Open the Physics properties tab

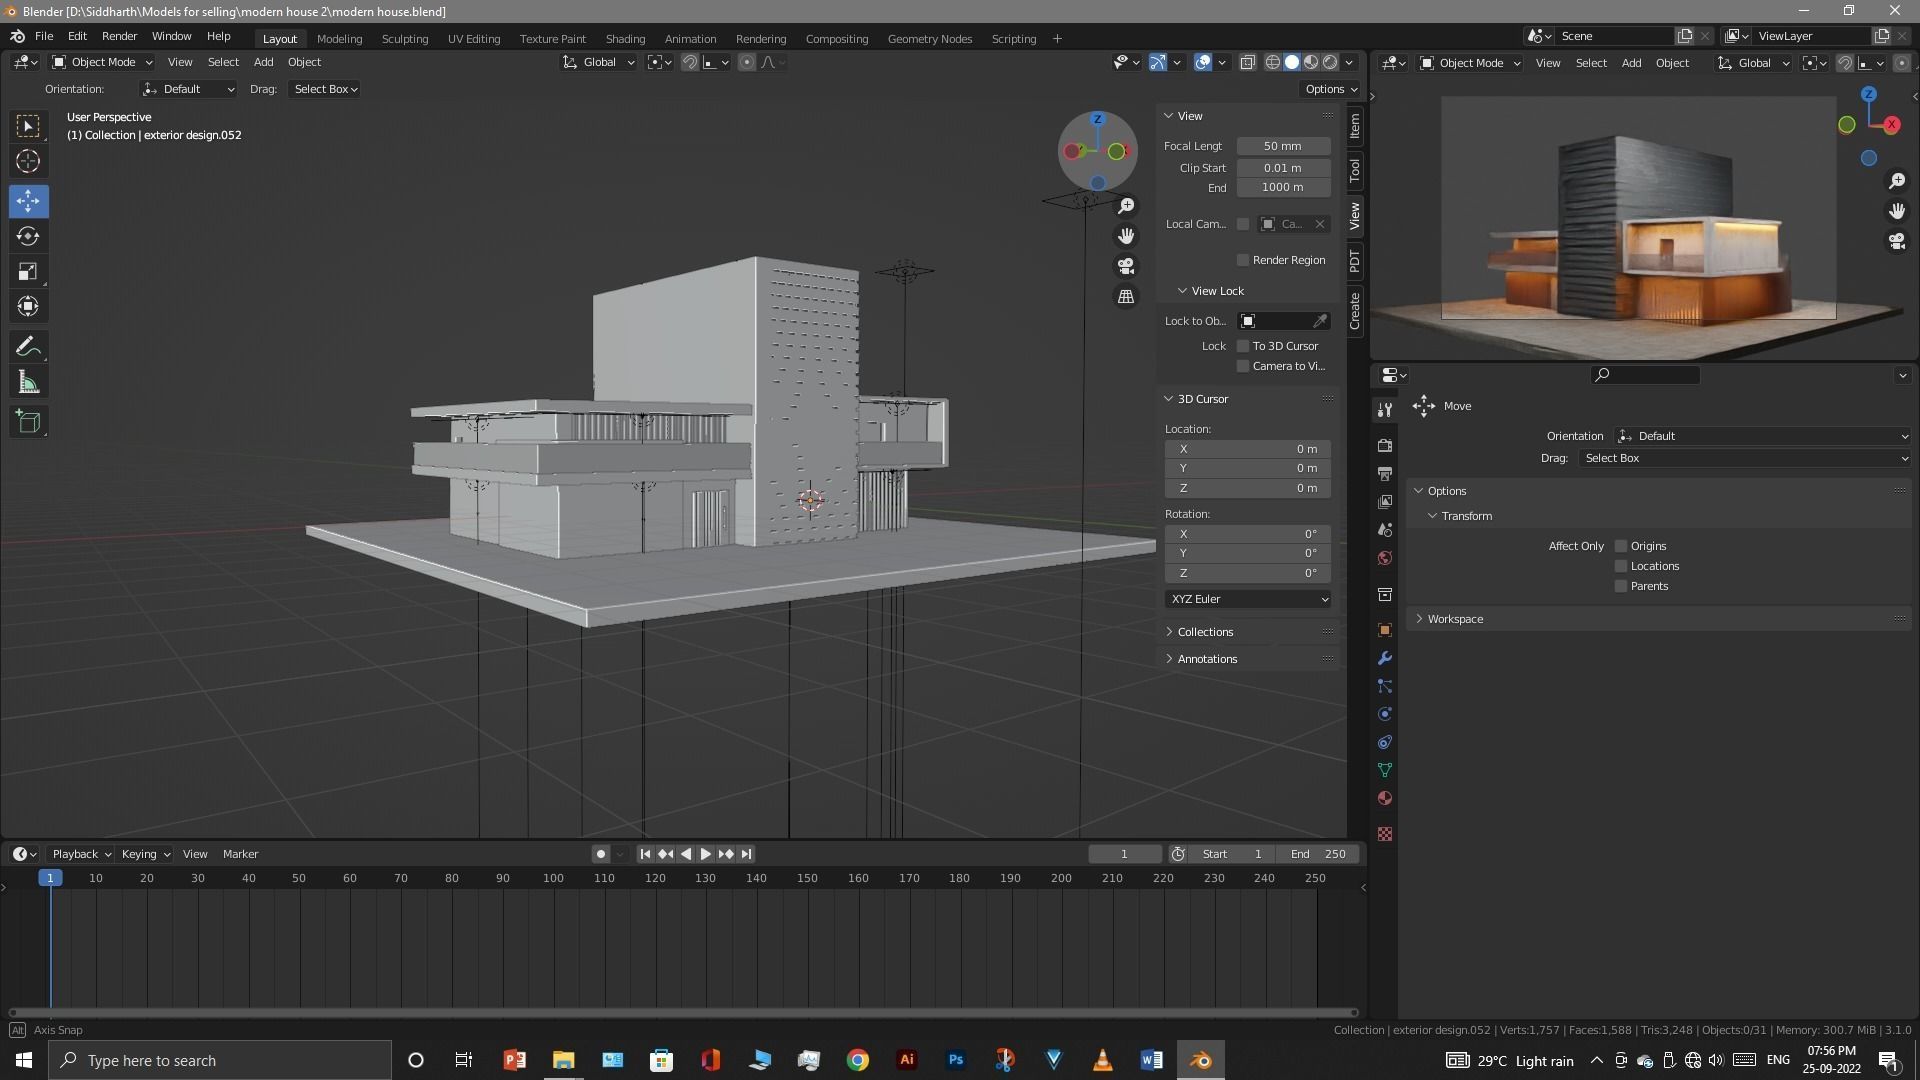click(1385, 714)
